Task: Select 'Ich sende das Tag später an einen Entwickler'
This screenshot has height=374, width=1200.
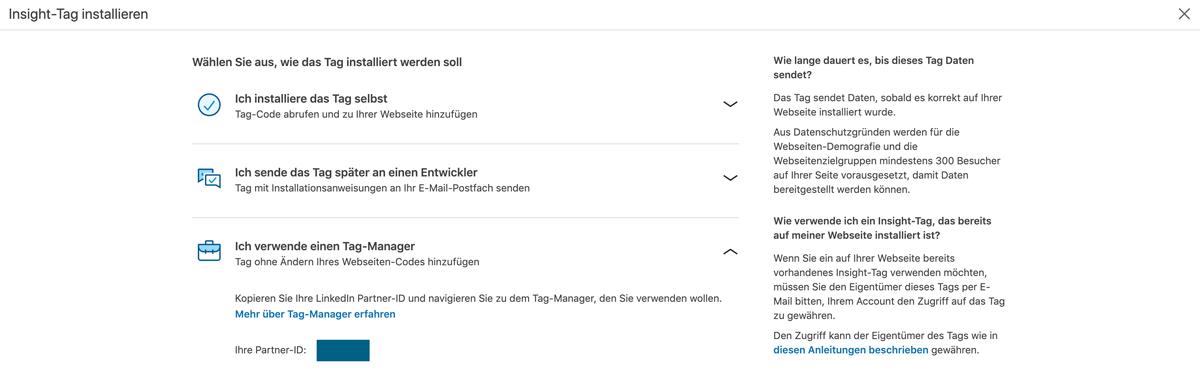Action: pos(356,173)
